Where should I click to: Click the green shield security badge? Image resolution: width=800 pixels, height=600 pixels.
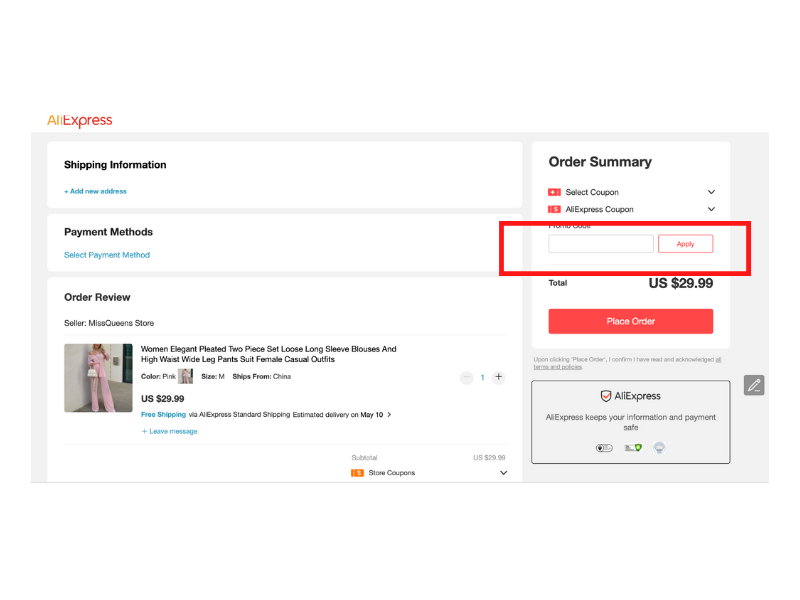tap(633, 448)
